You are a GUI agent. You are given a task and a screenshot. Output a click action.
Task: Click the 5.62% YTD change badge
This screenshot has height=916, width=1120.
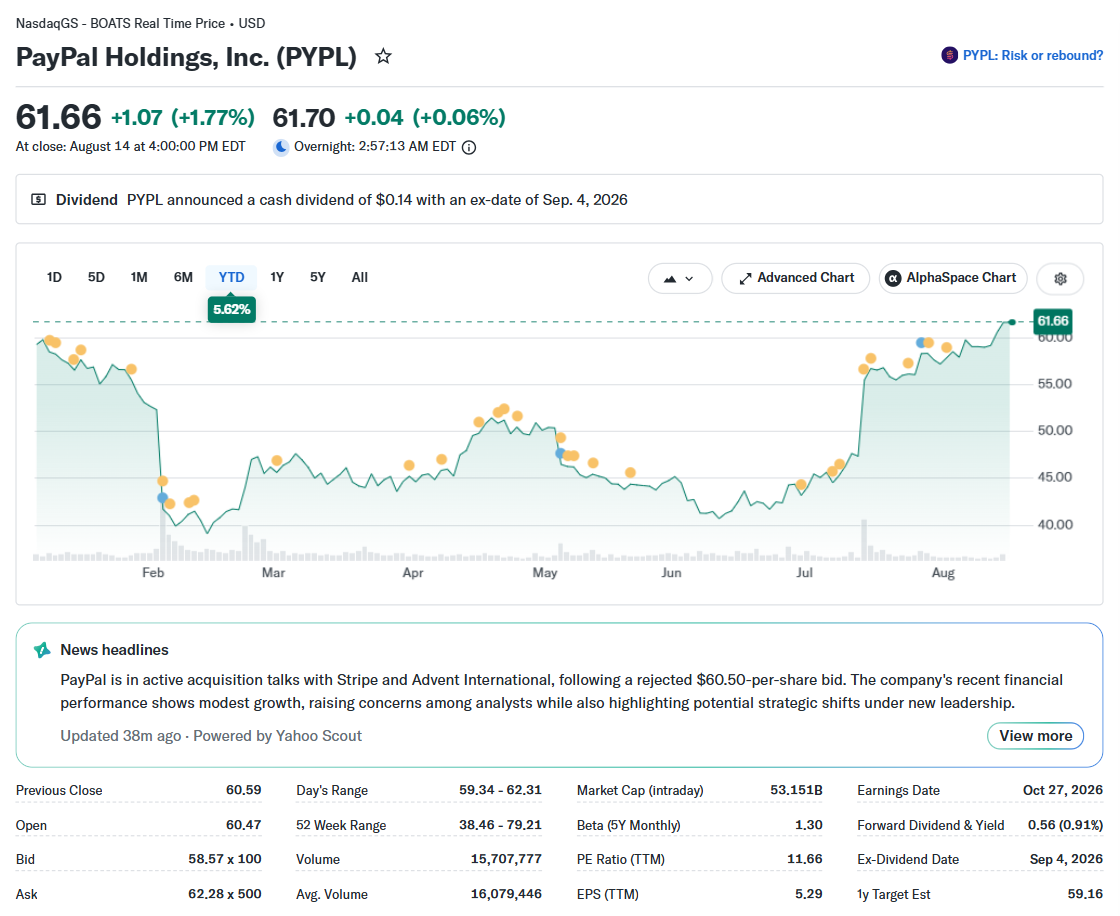point(231,309)
